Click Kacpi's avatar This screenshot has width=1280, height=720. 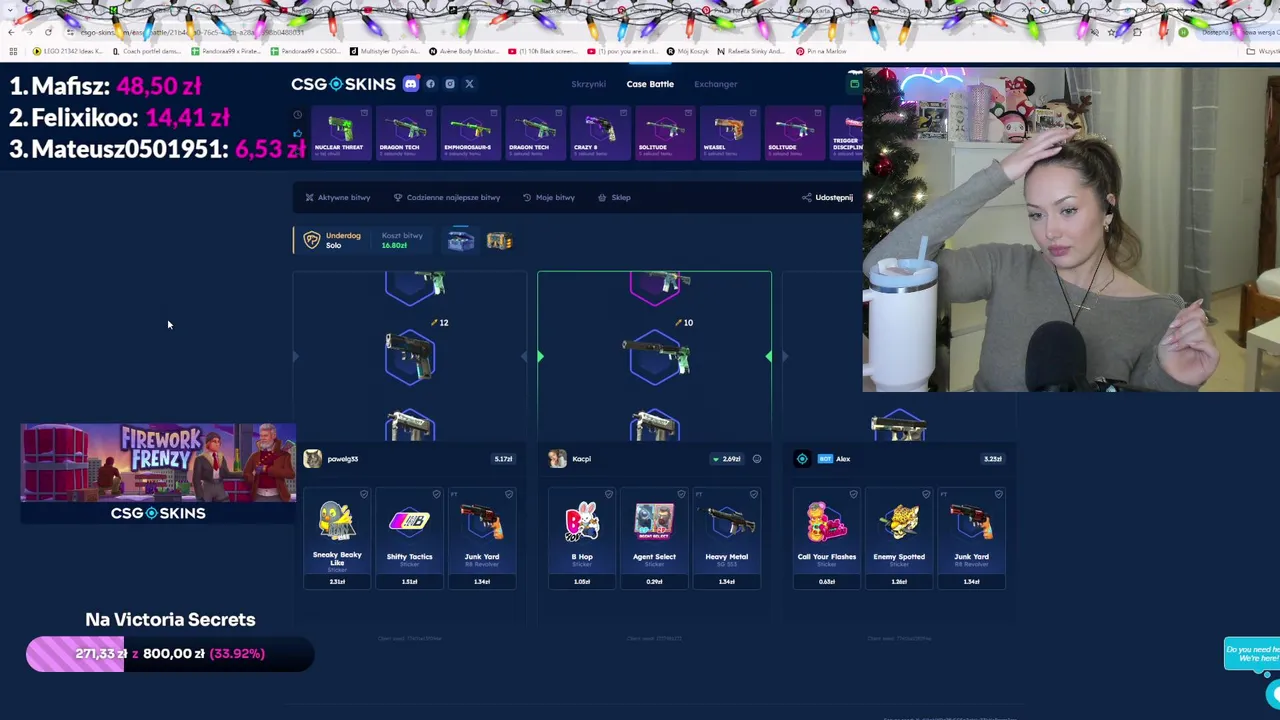click(557, 458)
